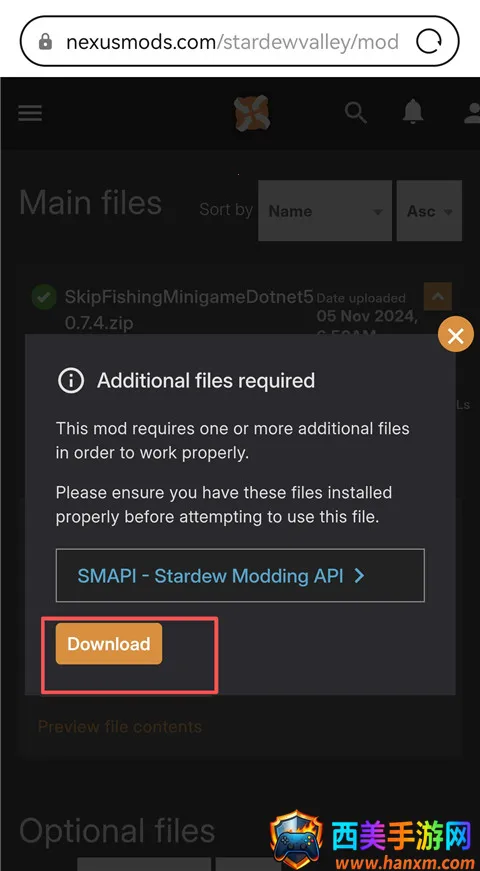Close the dialog with the orange X

click(x=456, y=335)
